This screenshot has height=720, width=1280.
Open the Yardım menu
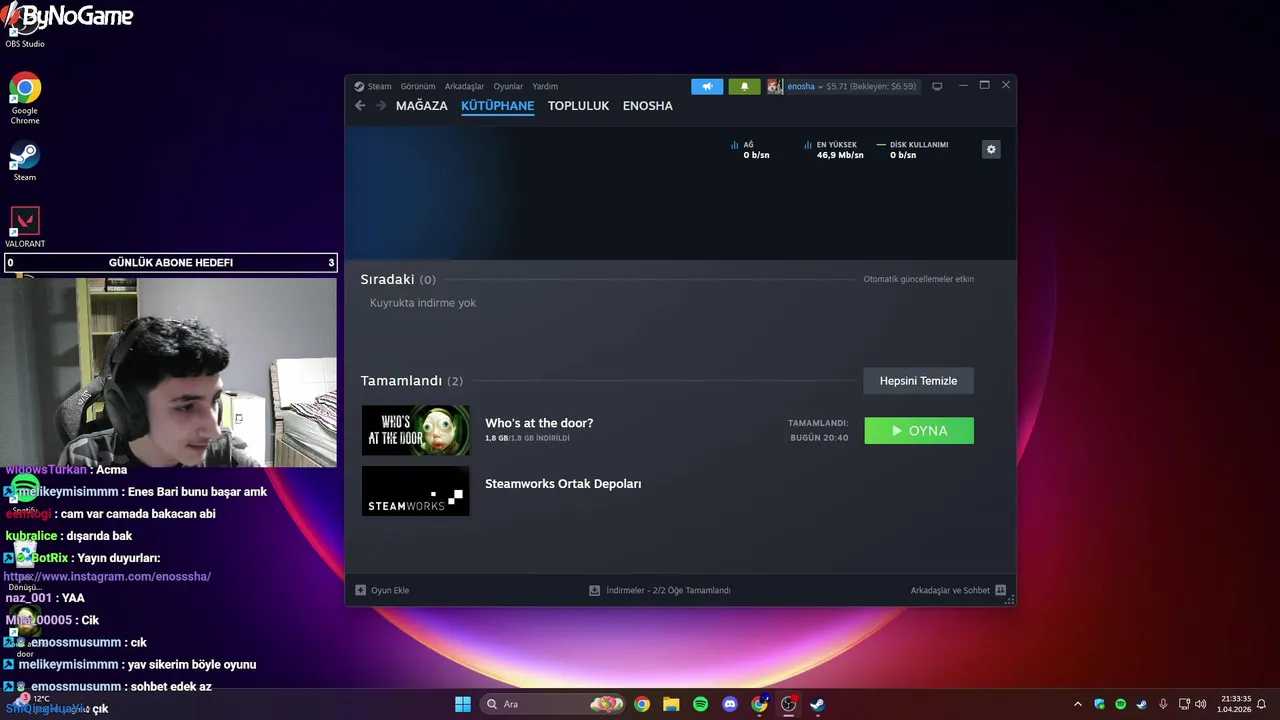545,86
